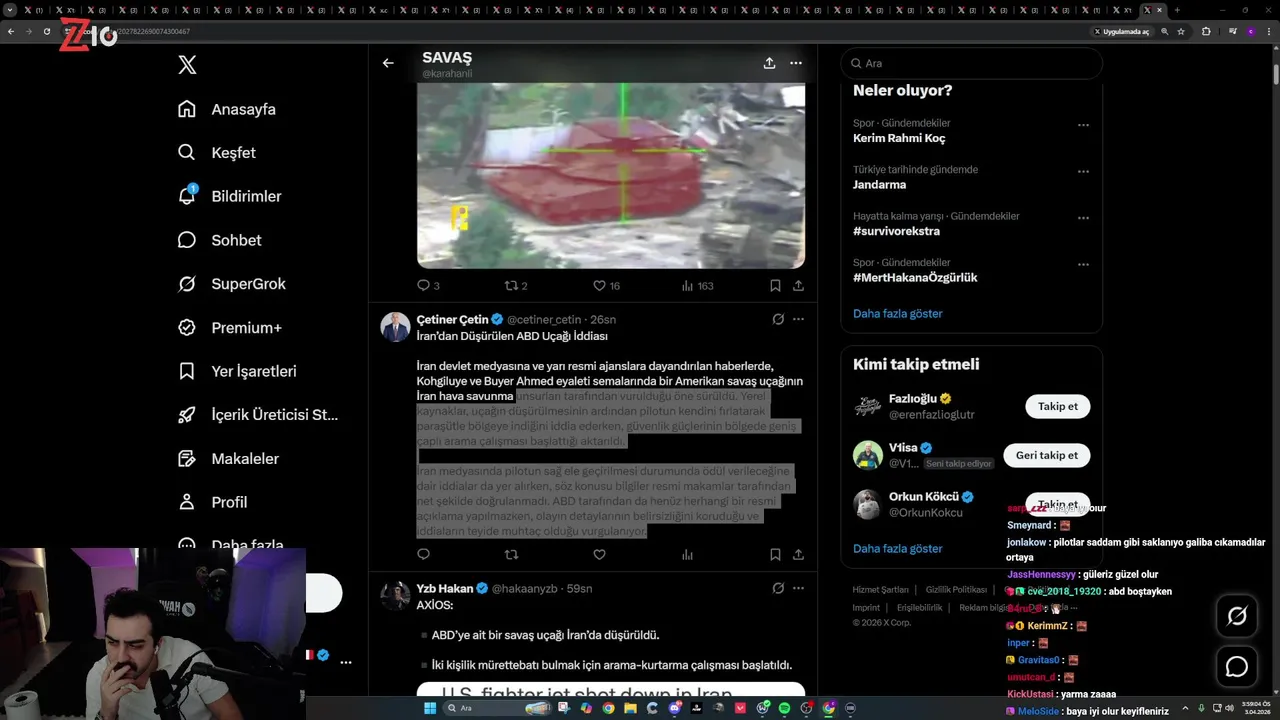Open a new browser tab
1280x720 pixels.
pos(1177,10)
